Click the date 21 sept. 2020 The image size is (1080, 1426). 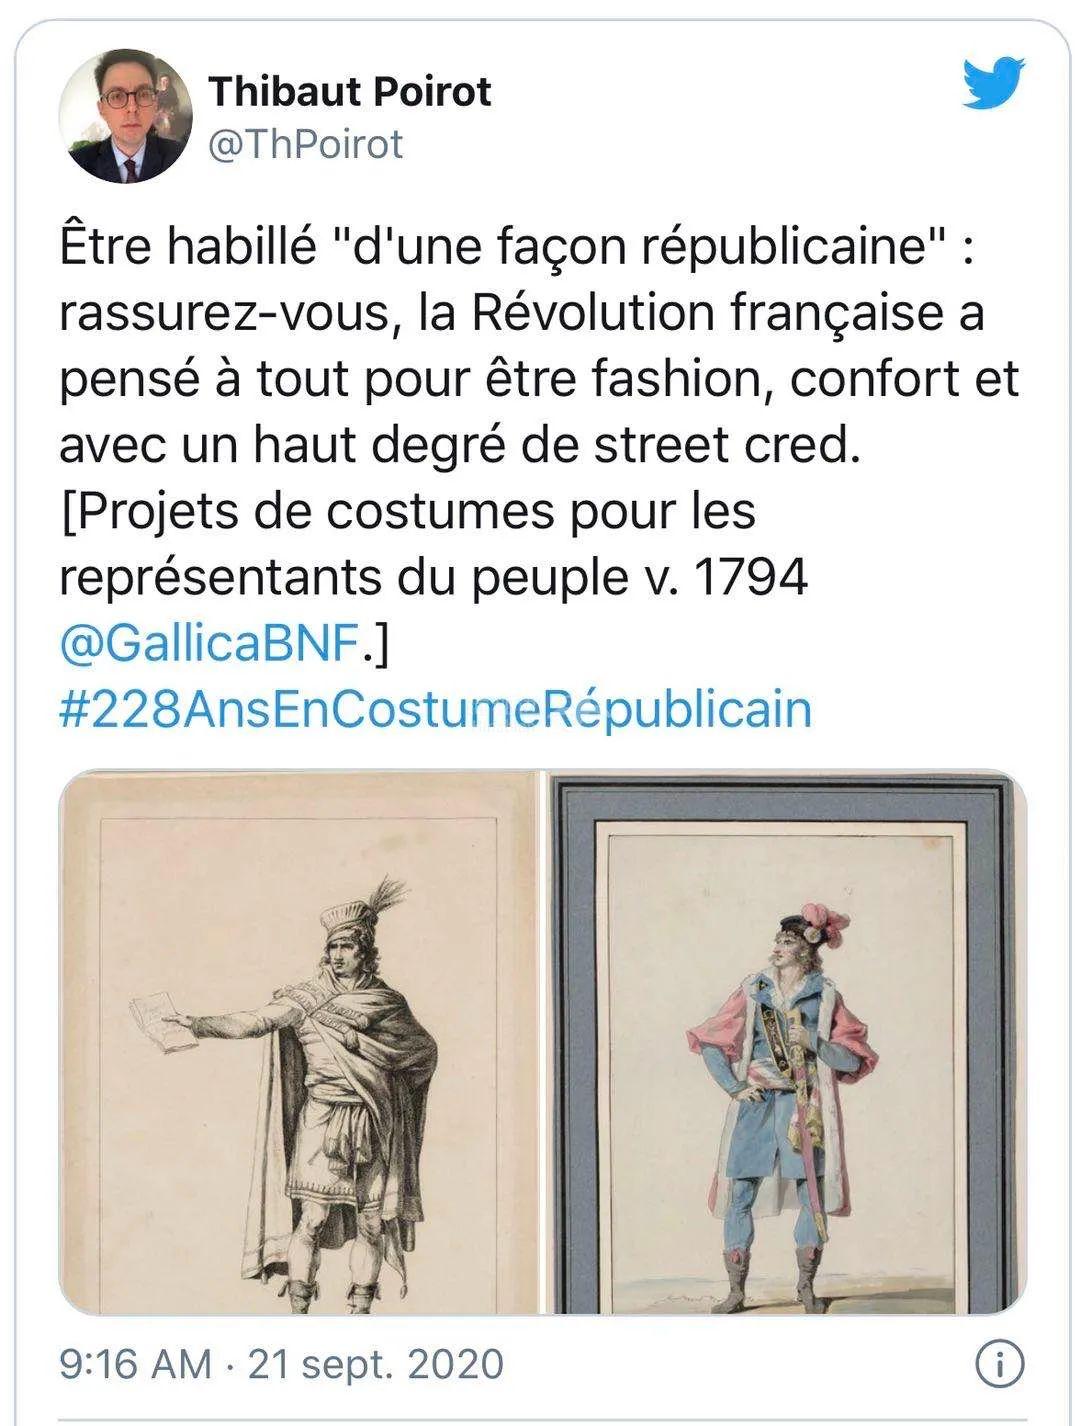click(x=376, y=1364)
